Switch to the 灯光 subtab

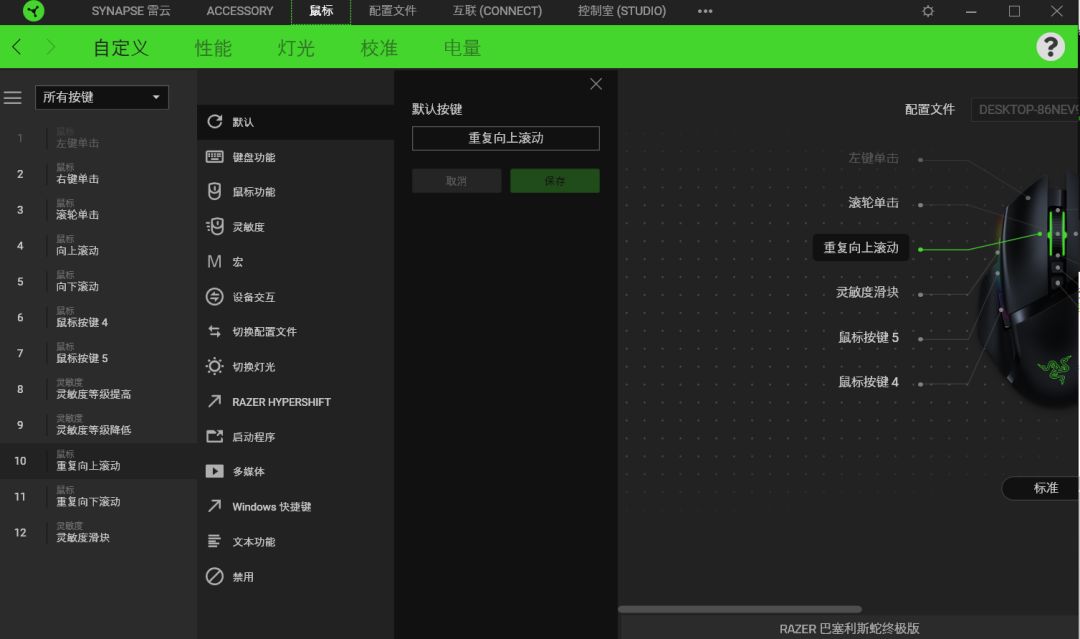(x=296, y=48)
